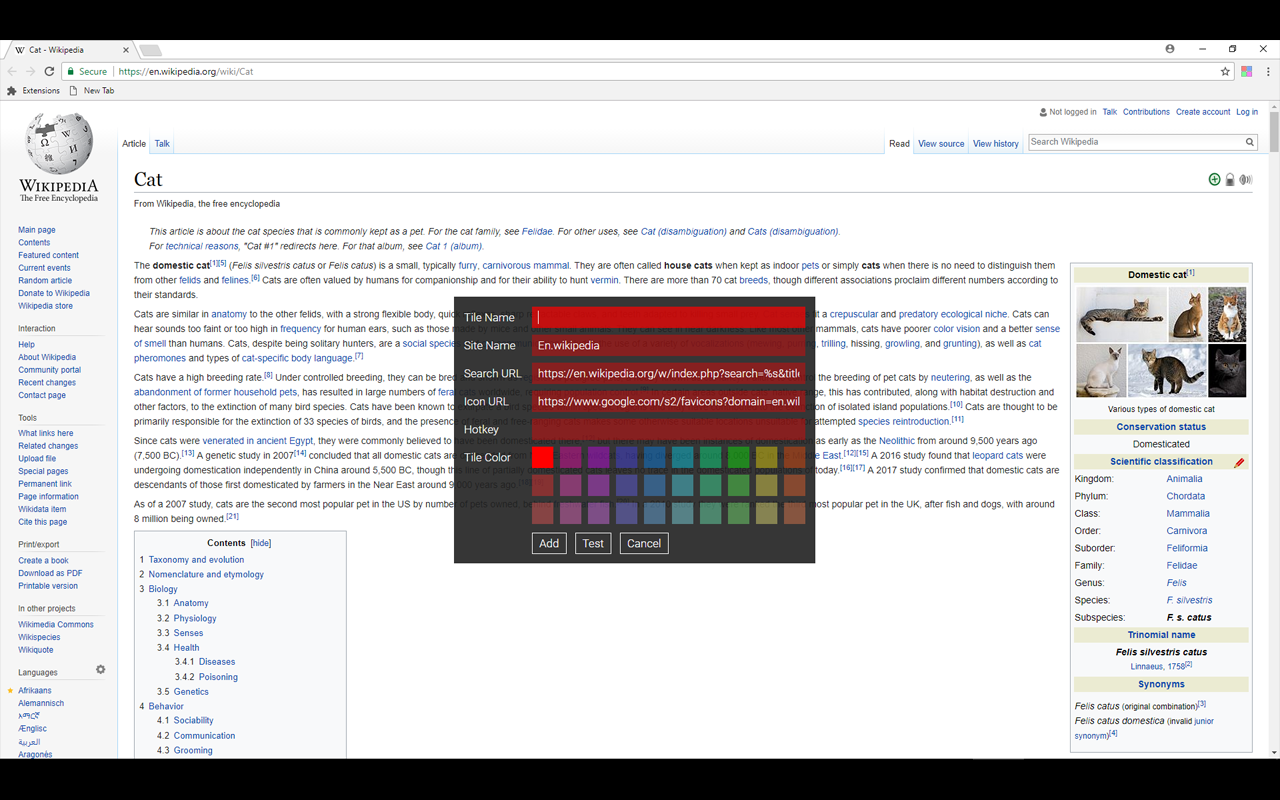1280x800 pixels.
Task: Click the black cat thumbnail in the infobox
Action: coord(1227,370)
